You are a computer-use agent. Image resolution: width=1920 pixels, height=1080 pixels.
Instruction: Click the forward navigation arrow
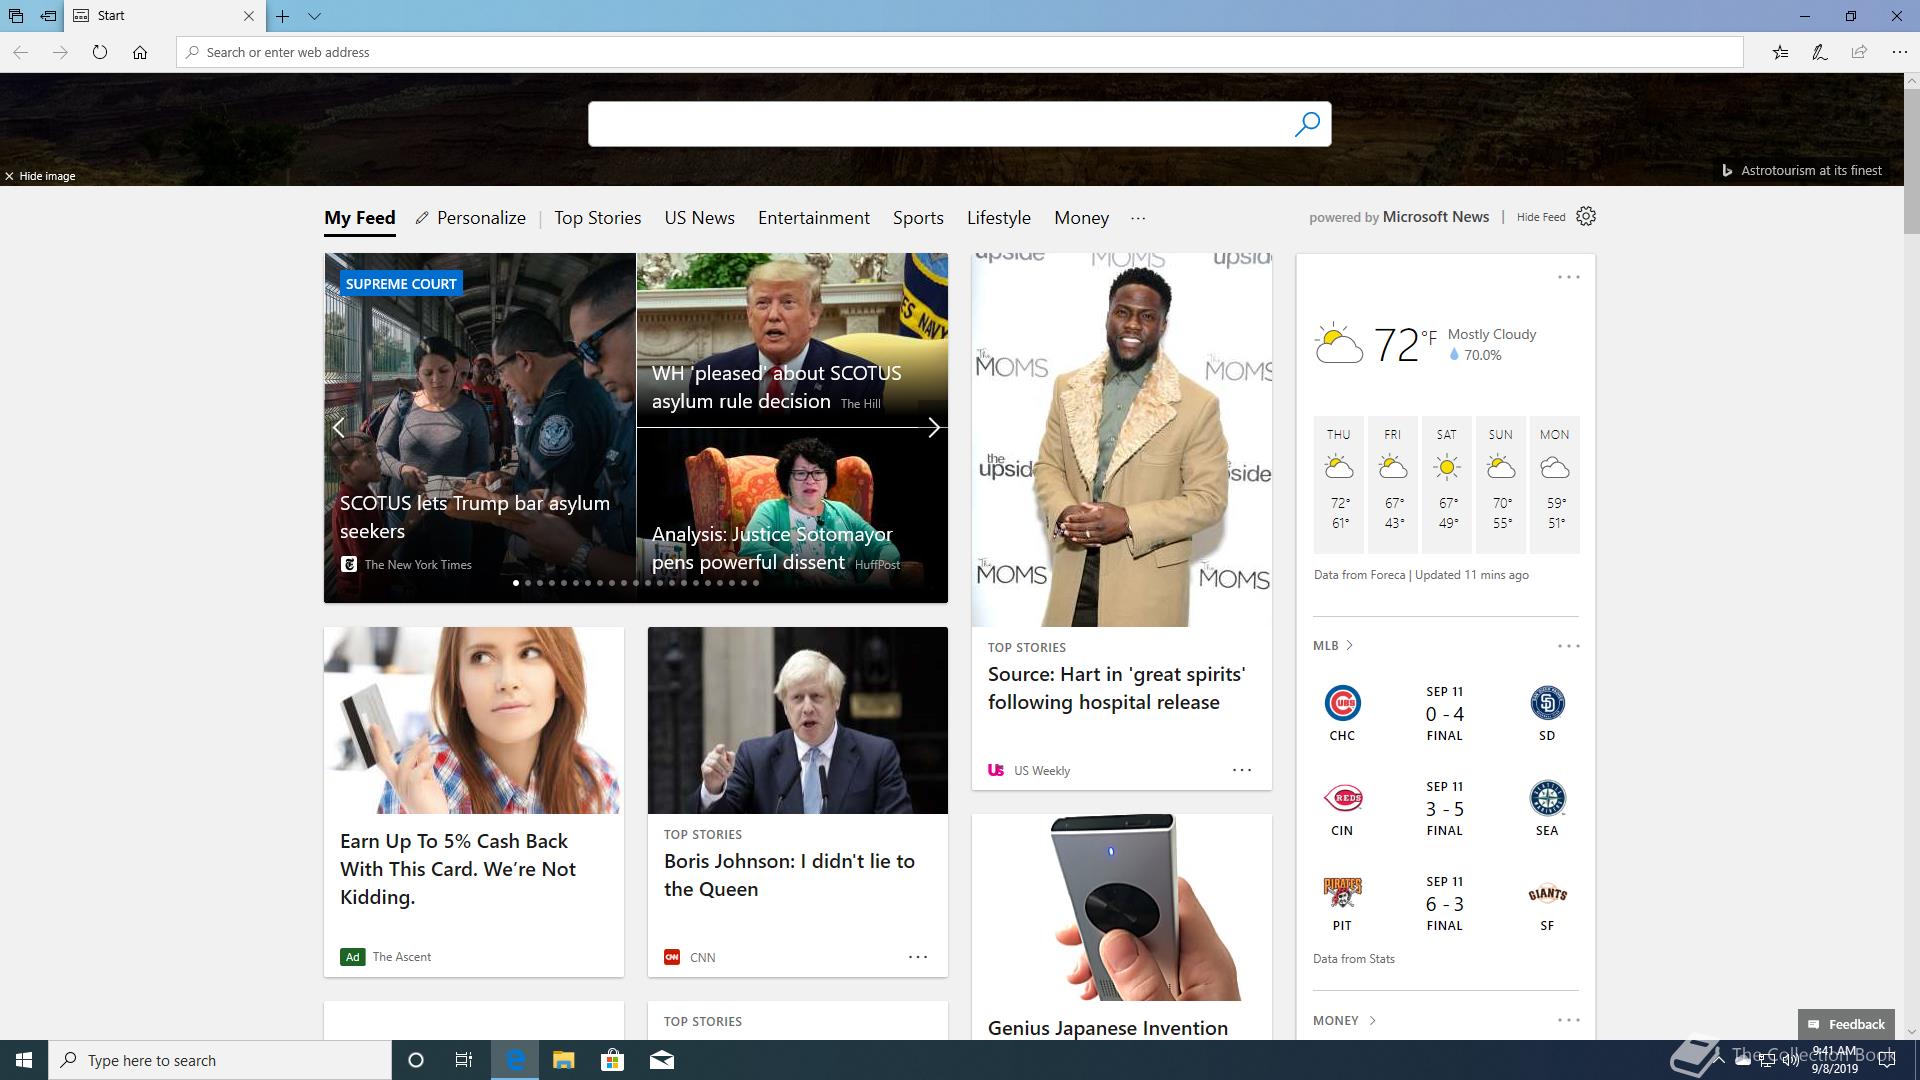point(60,52)
